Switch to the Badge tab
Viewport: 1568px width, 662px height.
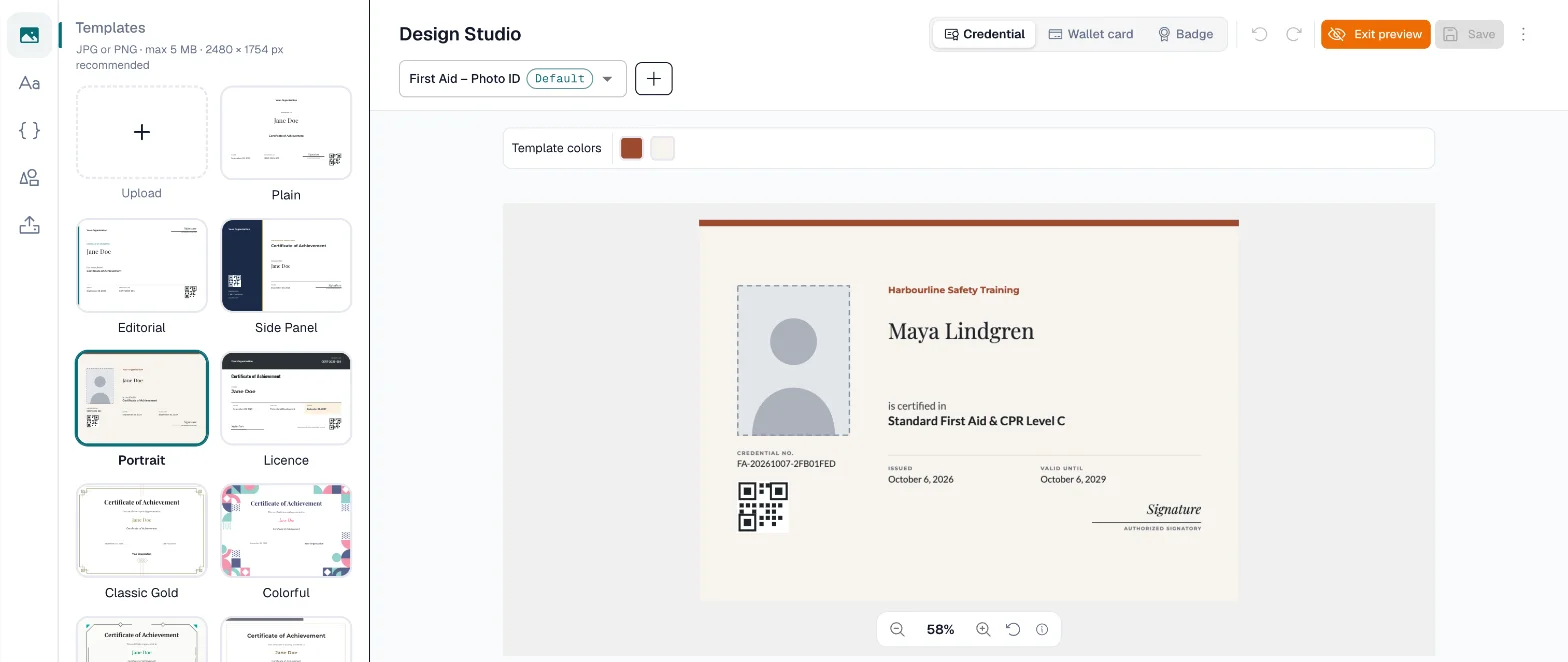(x=1185, y=34)
